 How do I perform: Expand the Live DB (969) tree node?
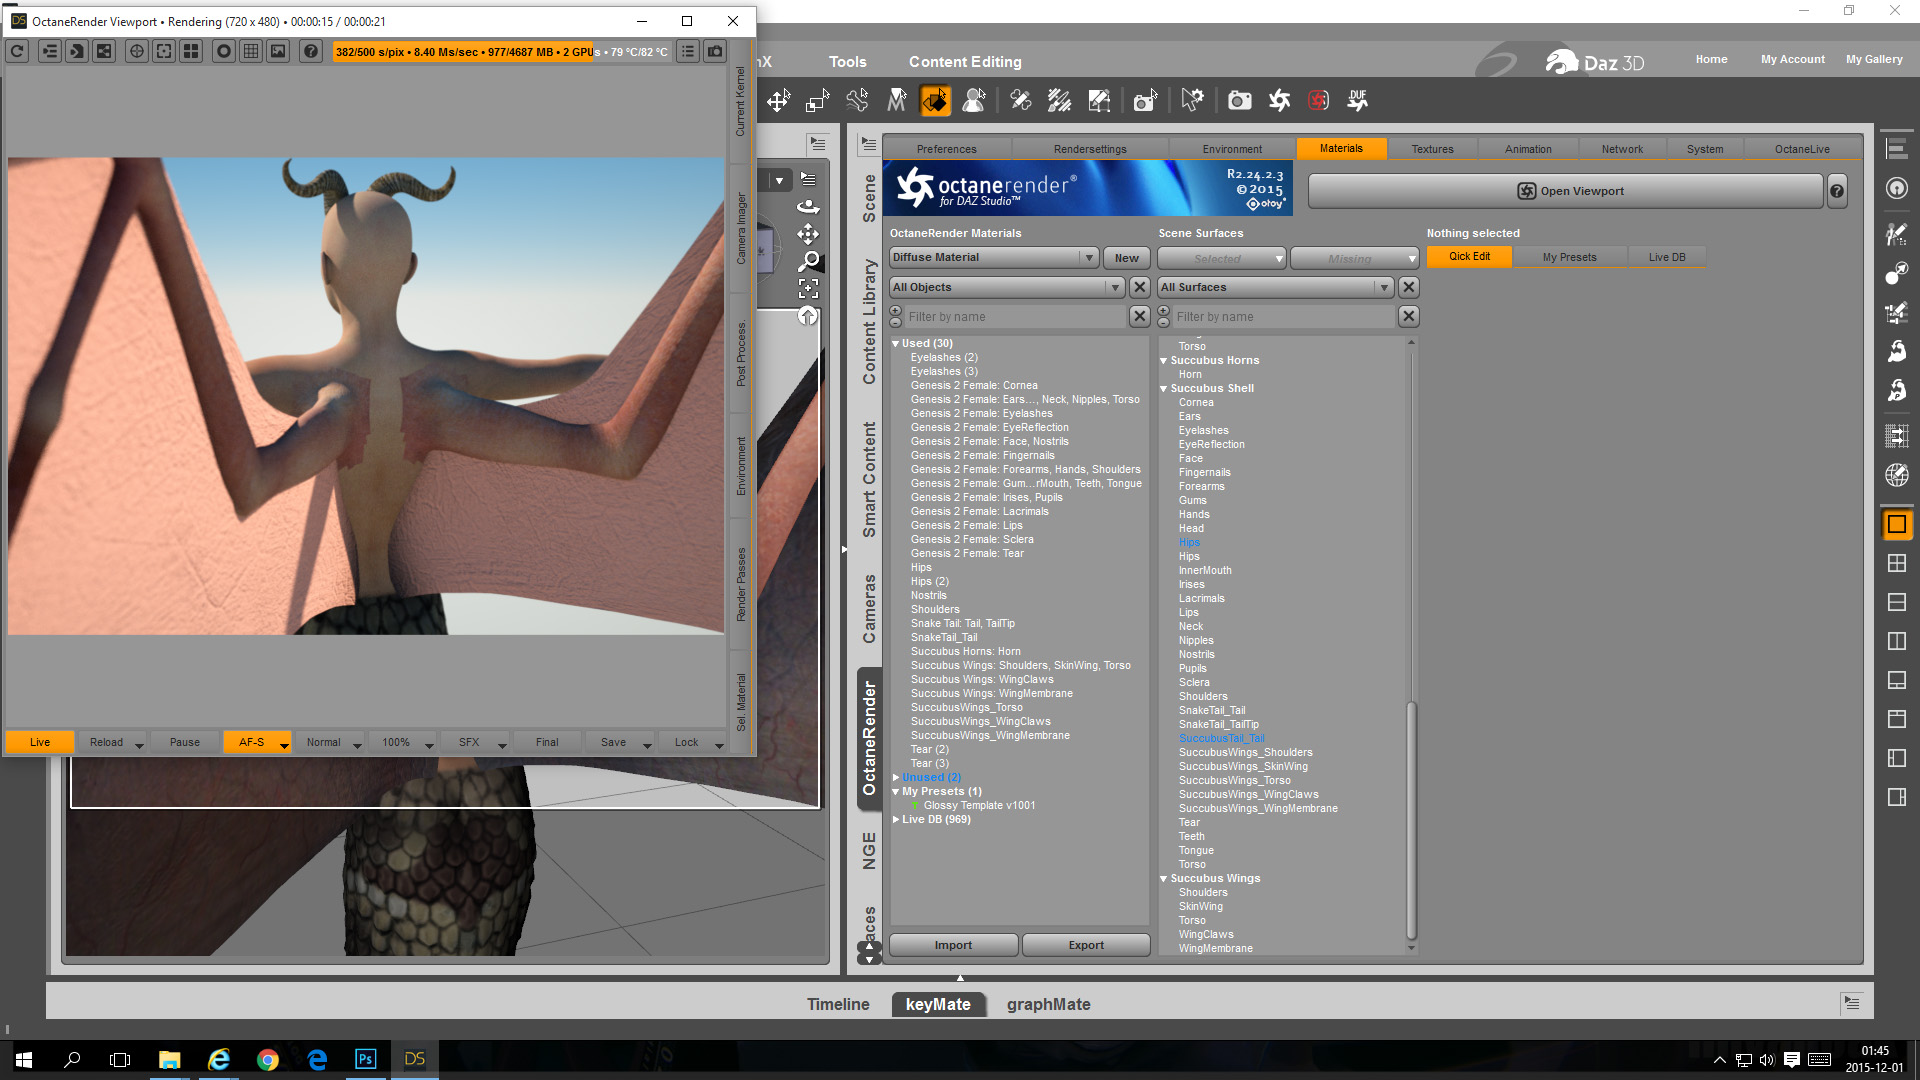coord(896,819)
